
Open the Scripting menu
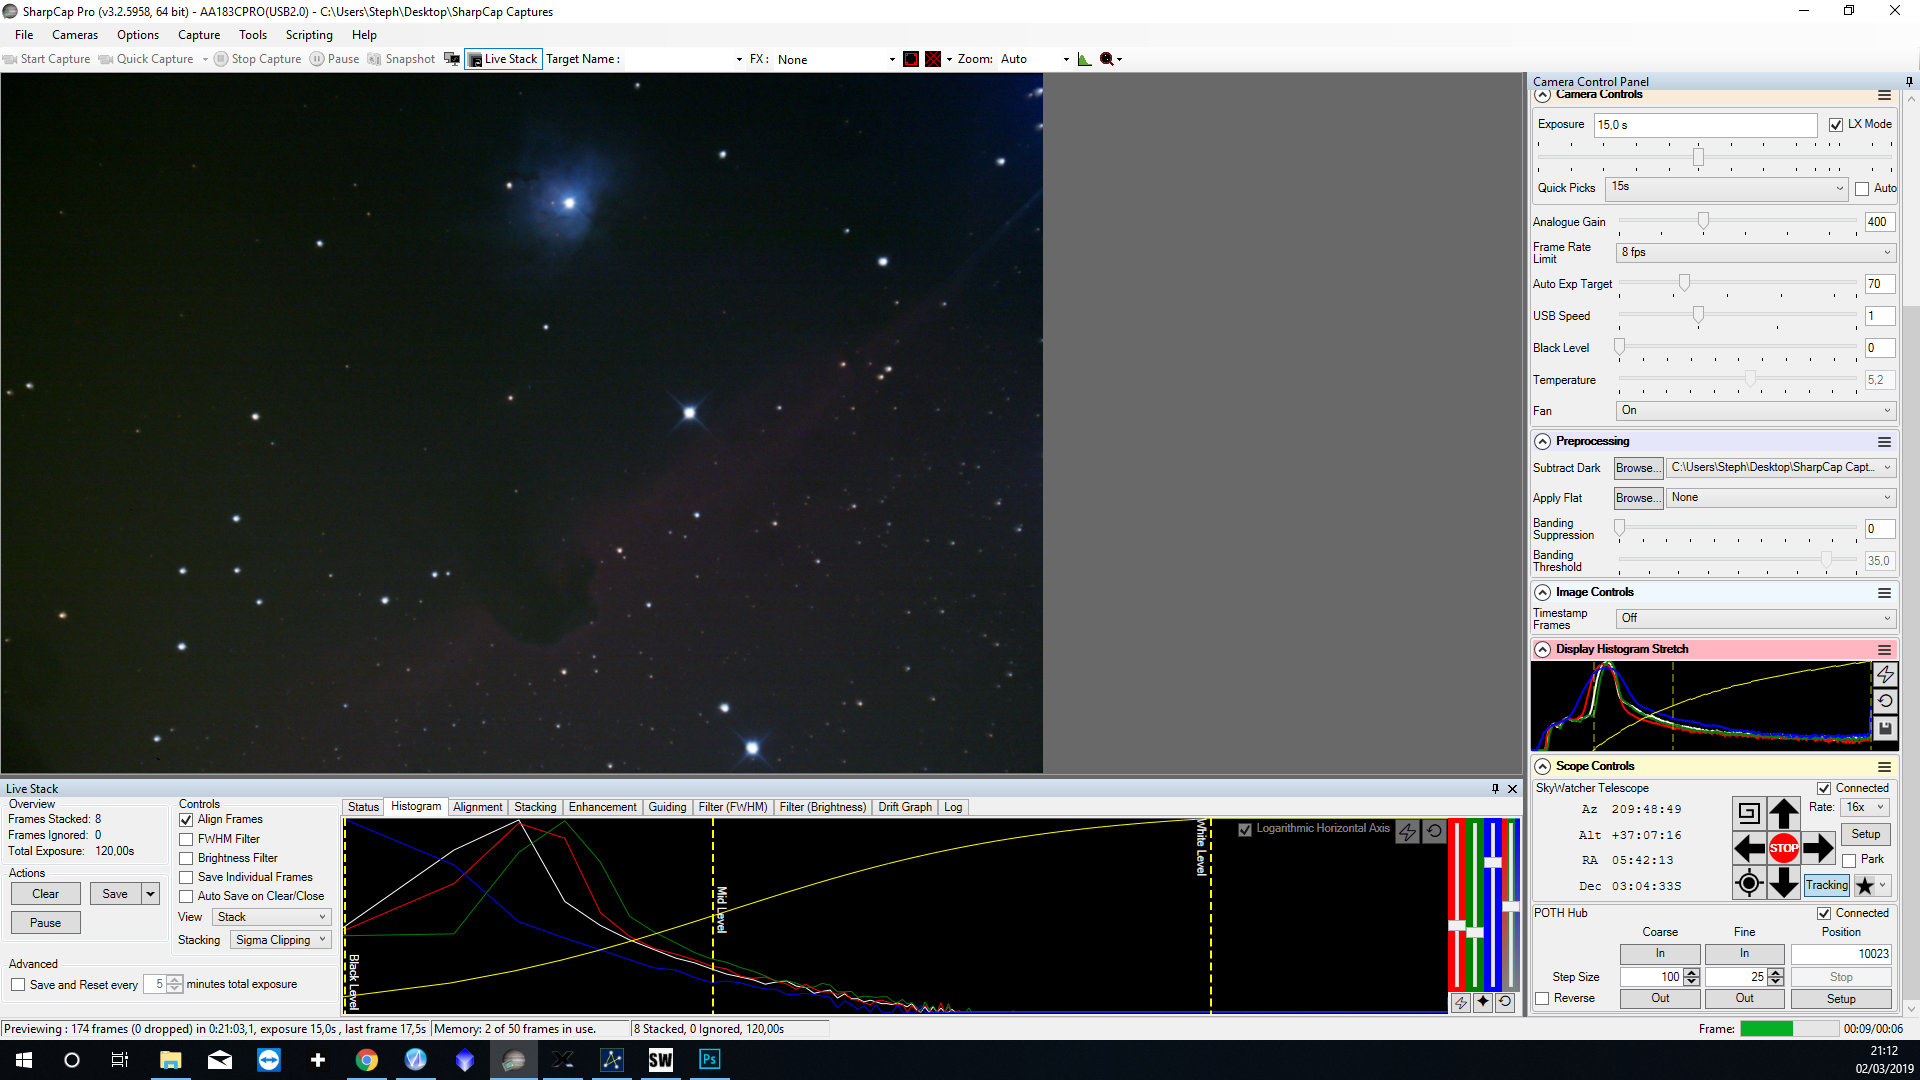(x=308, y=35)
